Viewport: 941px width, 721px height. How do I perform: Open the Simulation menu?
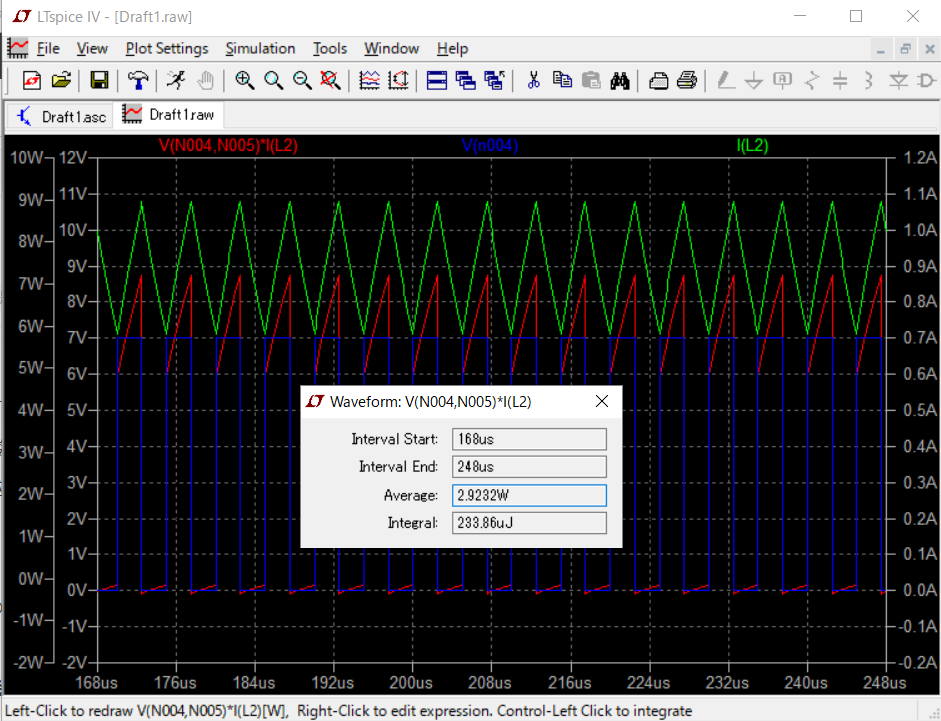pyautogui.click(x=260, y=49)
